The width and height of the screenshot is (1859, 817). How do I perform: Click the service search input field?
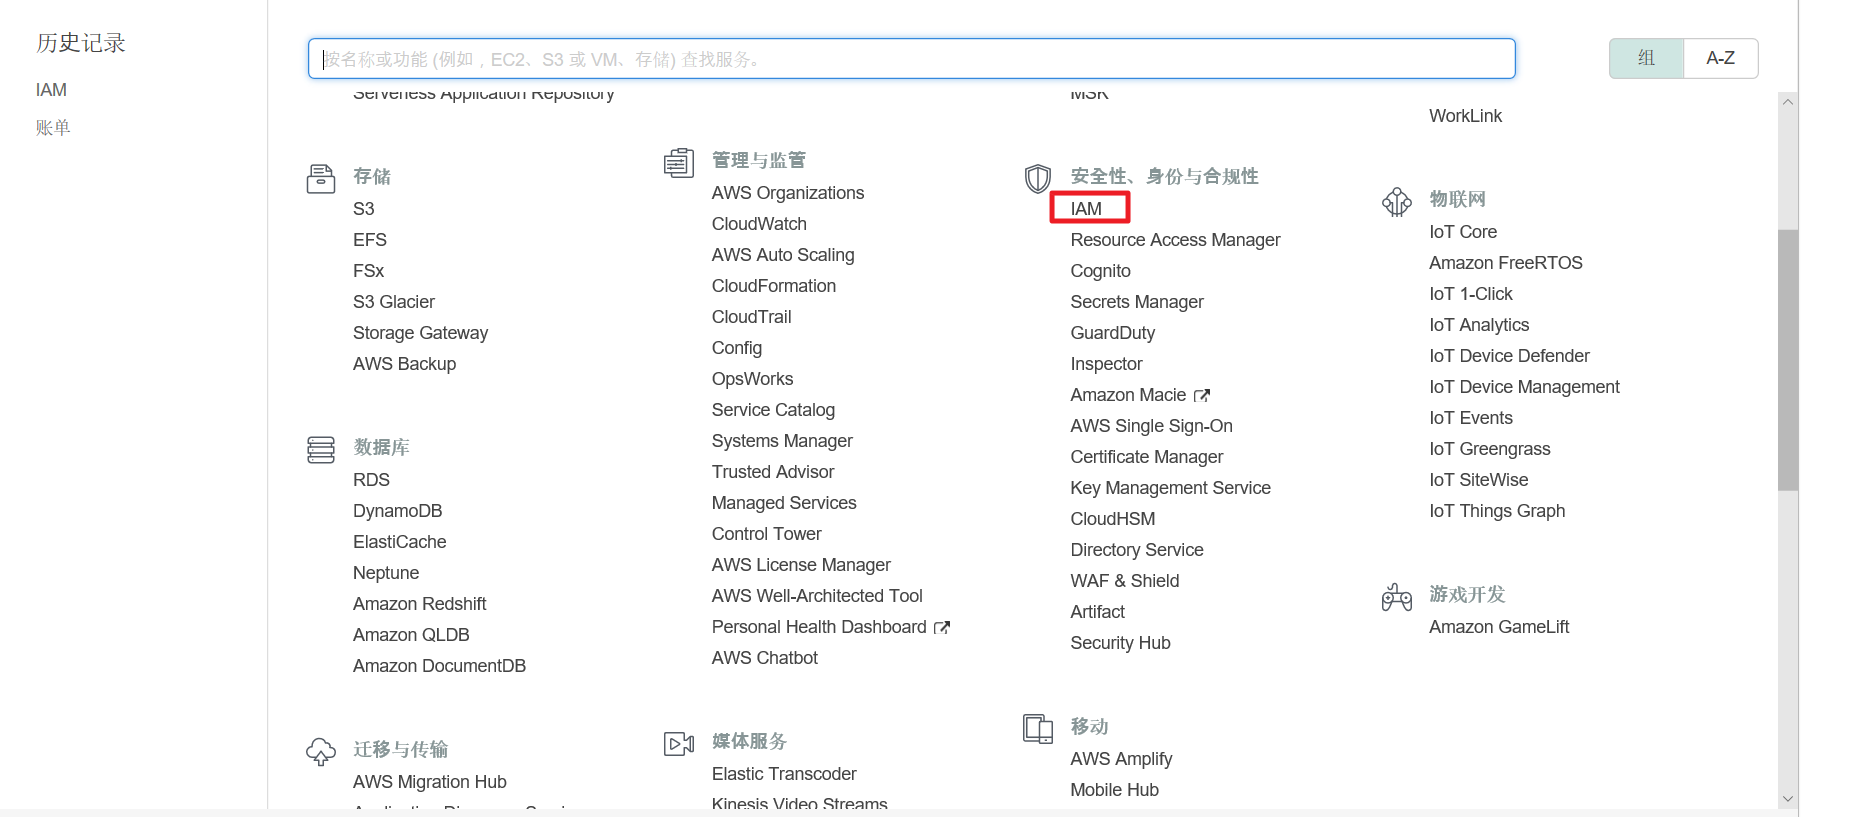tap(910, 59)
